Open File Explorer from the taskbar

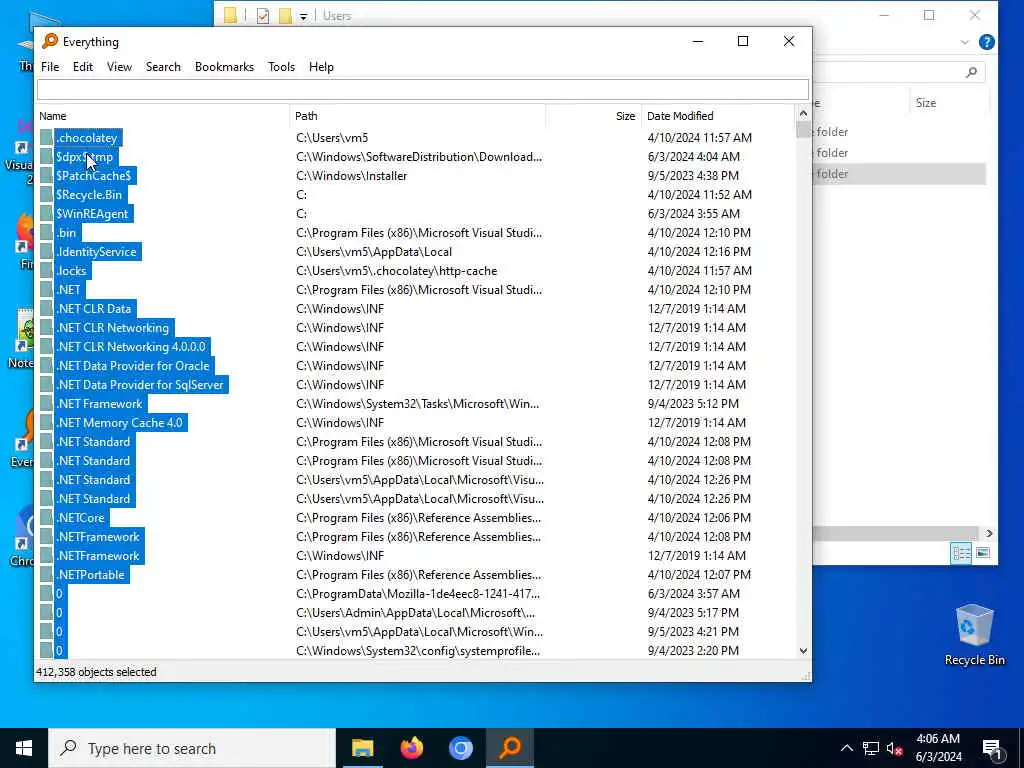(x=362, y=748)
